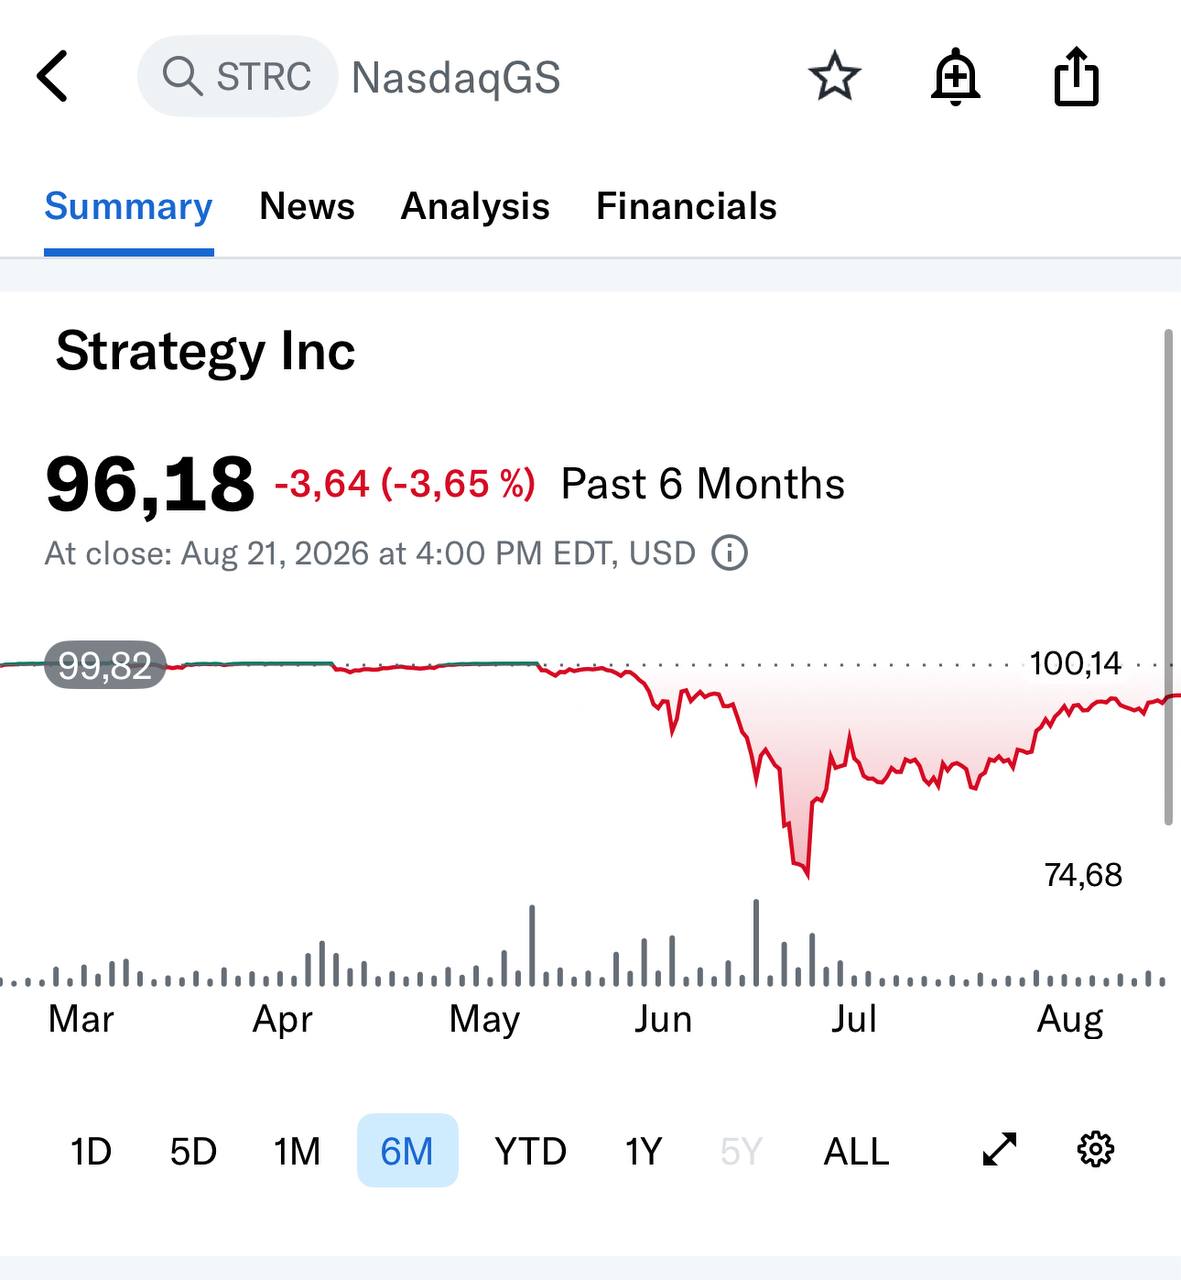Image resolution: width=1181 pixels, height=1280 pixels.
Task: Select the 1Y time range
Action: 643,1151
